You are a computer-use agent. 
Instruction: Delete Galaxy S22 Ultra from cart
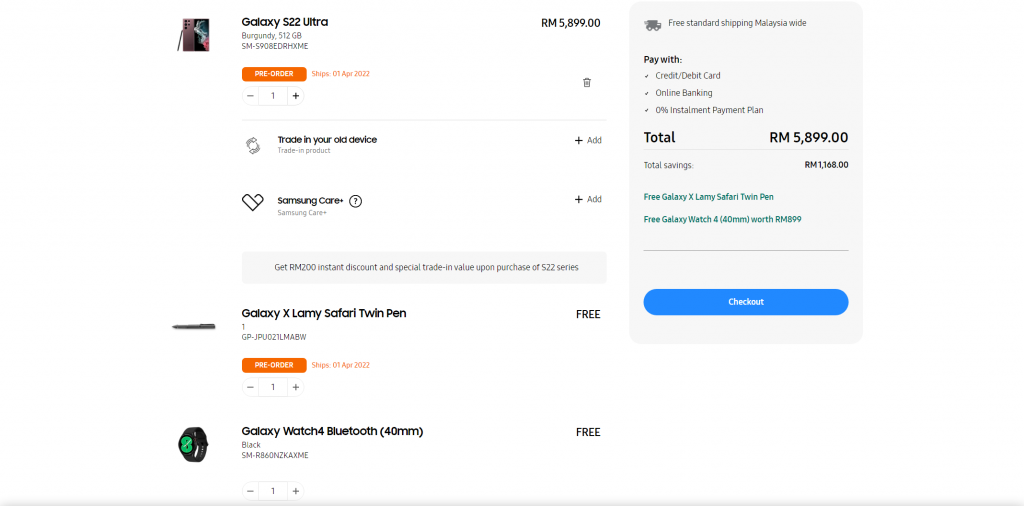point(587,82)
